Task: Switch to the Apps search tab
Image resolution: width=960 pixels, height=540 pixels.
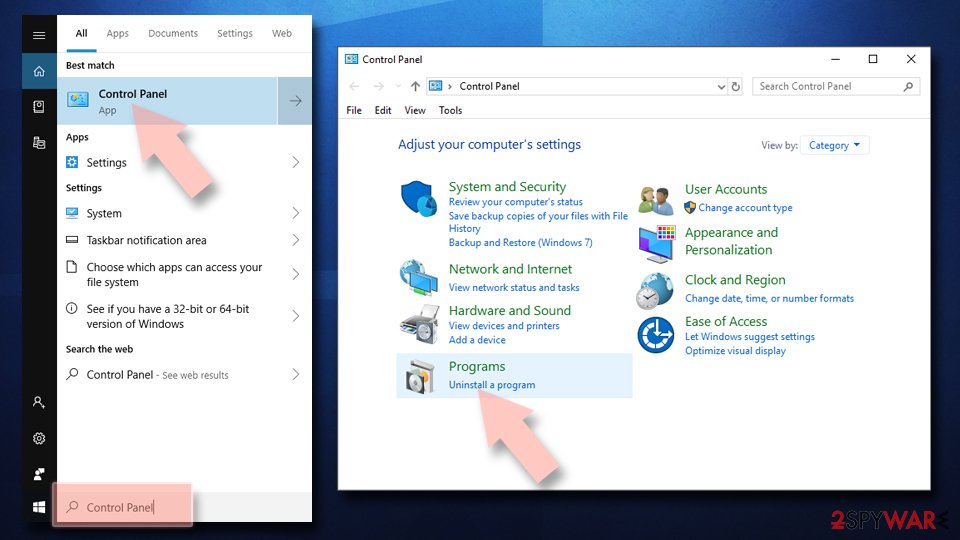Action: tap(118, 33)
